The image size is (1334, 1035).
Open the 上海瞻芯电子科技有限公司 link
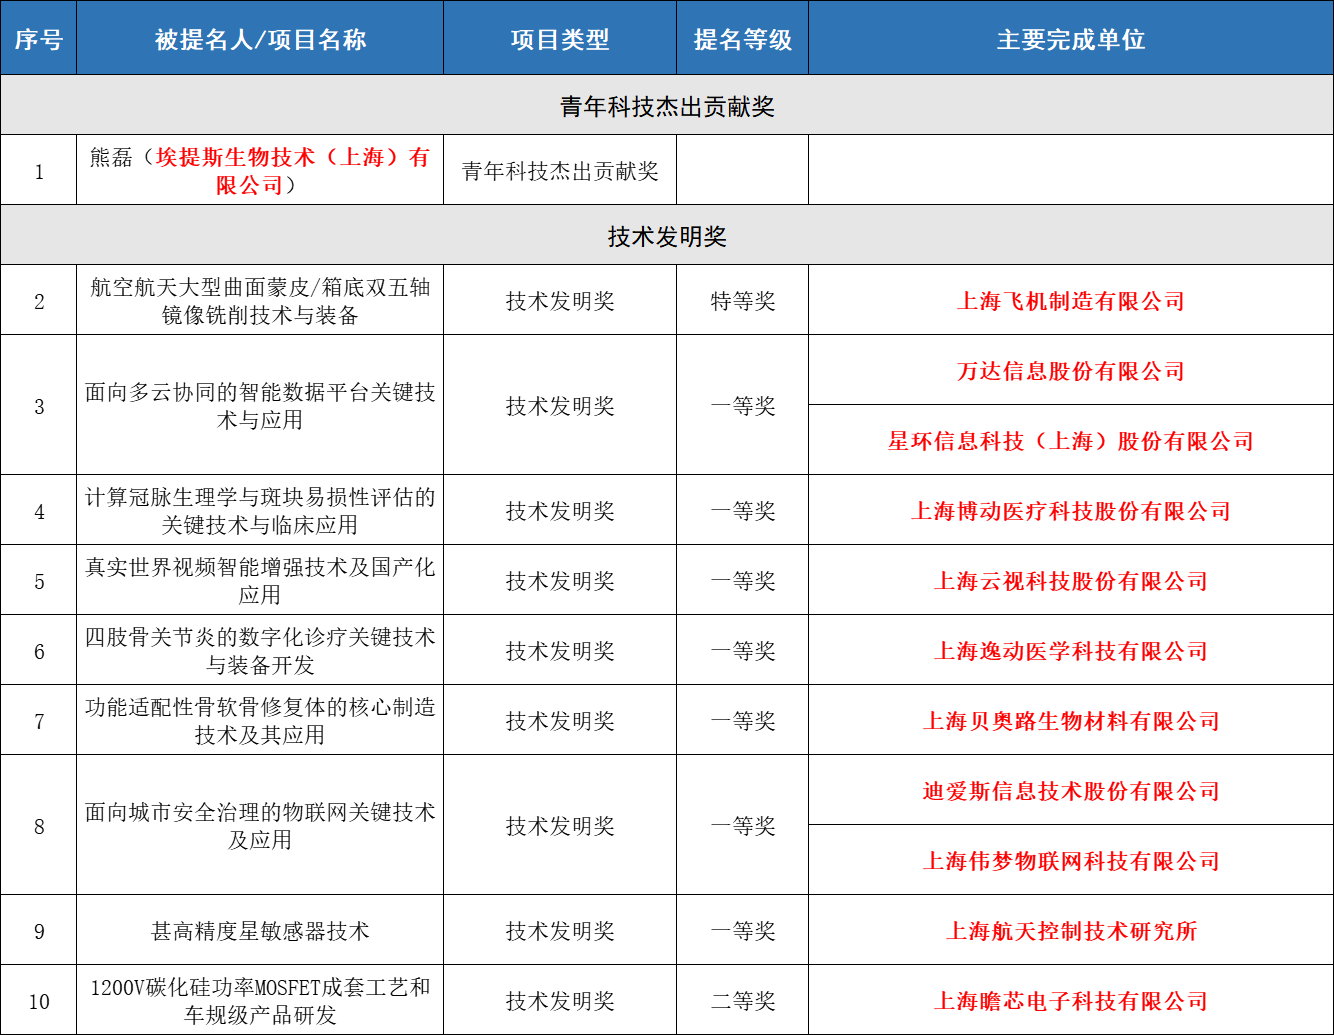coord(1070,1001)
